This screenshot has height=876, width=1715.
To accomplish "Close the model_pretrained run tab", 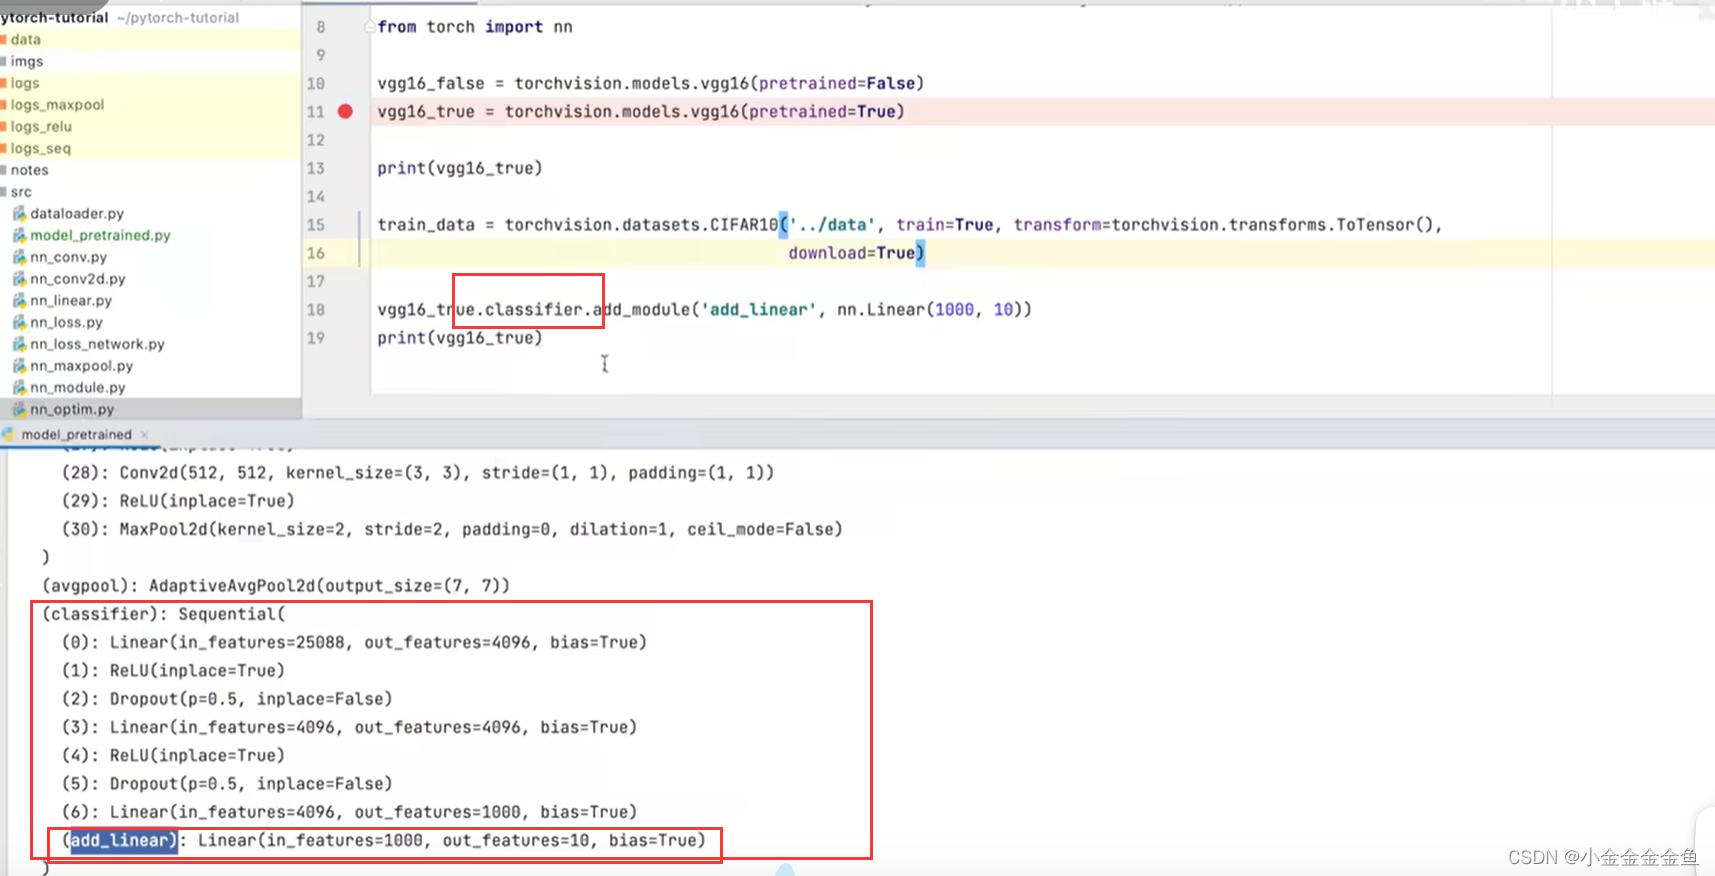I will tap(145, 434).
